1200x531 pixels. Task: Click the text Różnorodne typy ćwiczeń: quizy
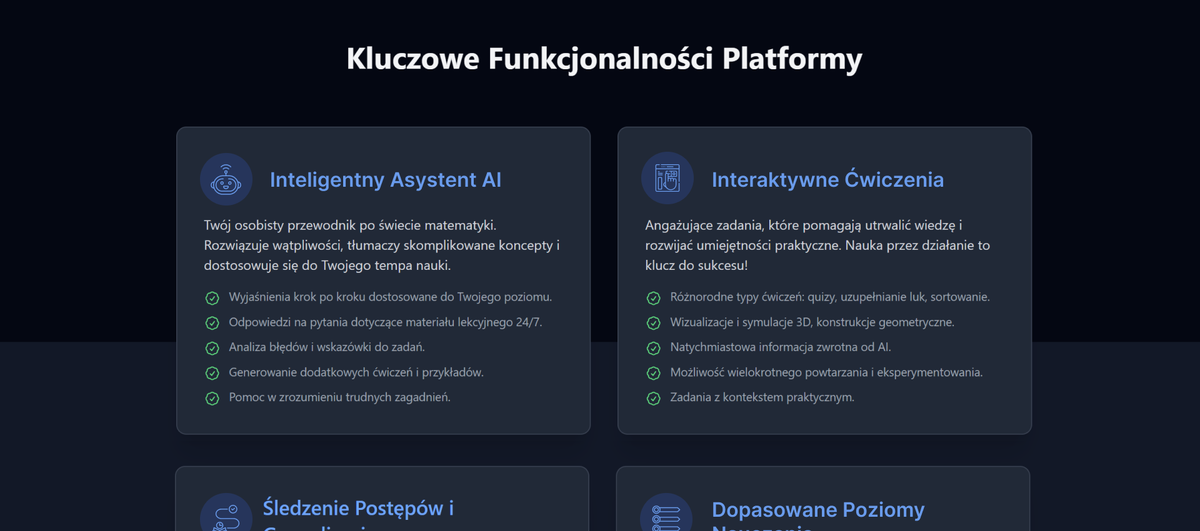[x=830, y=297]
